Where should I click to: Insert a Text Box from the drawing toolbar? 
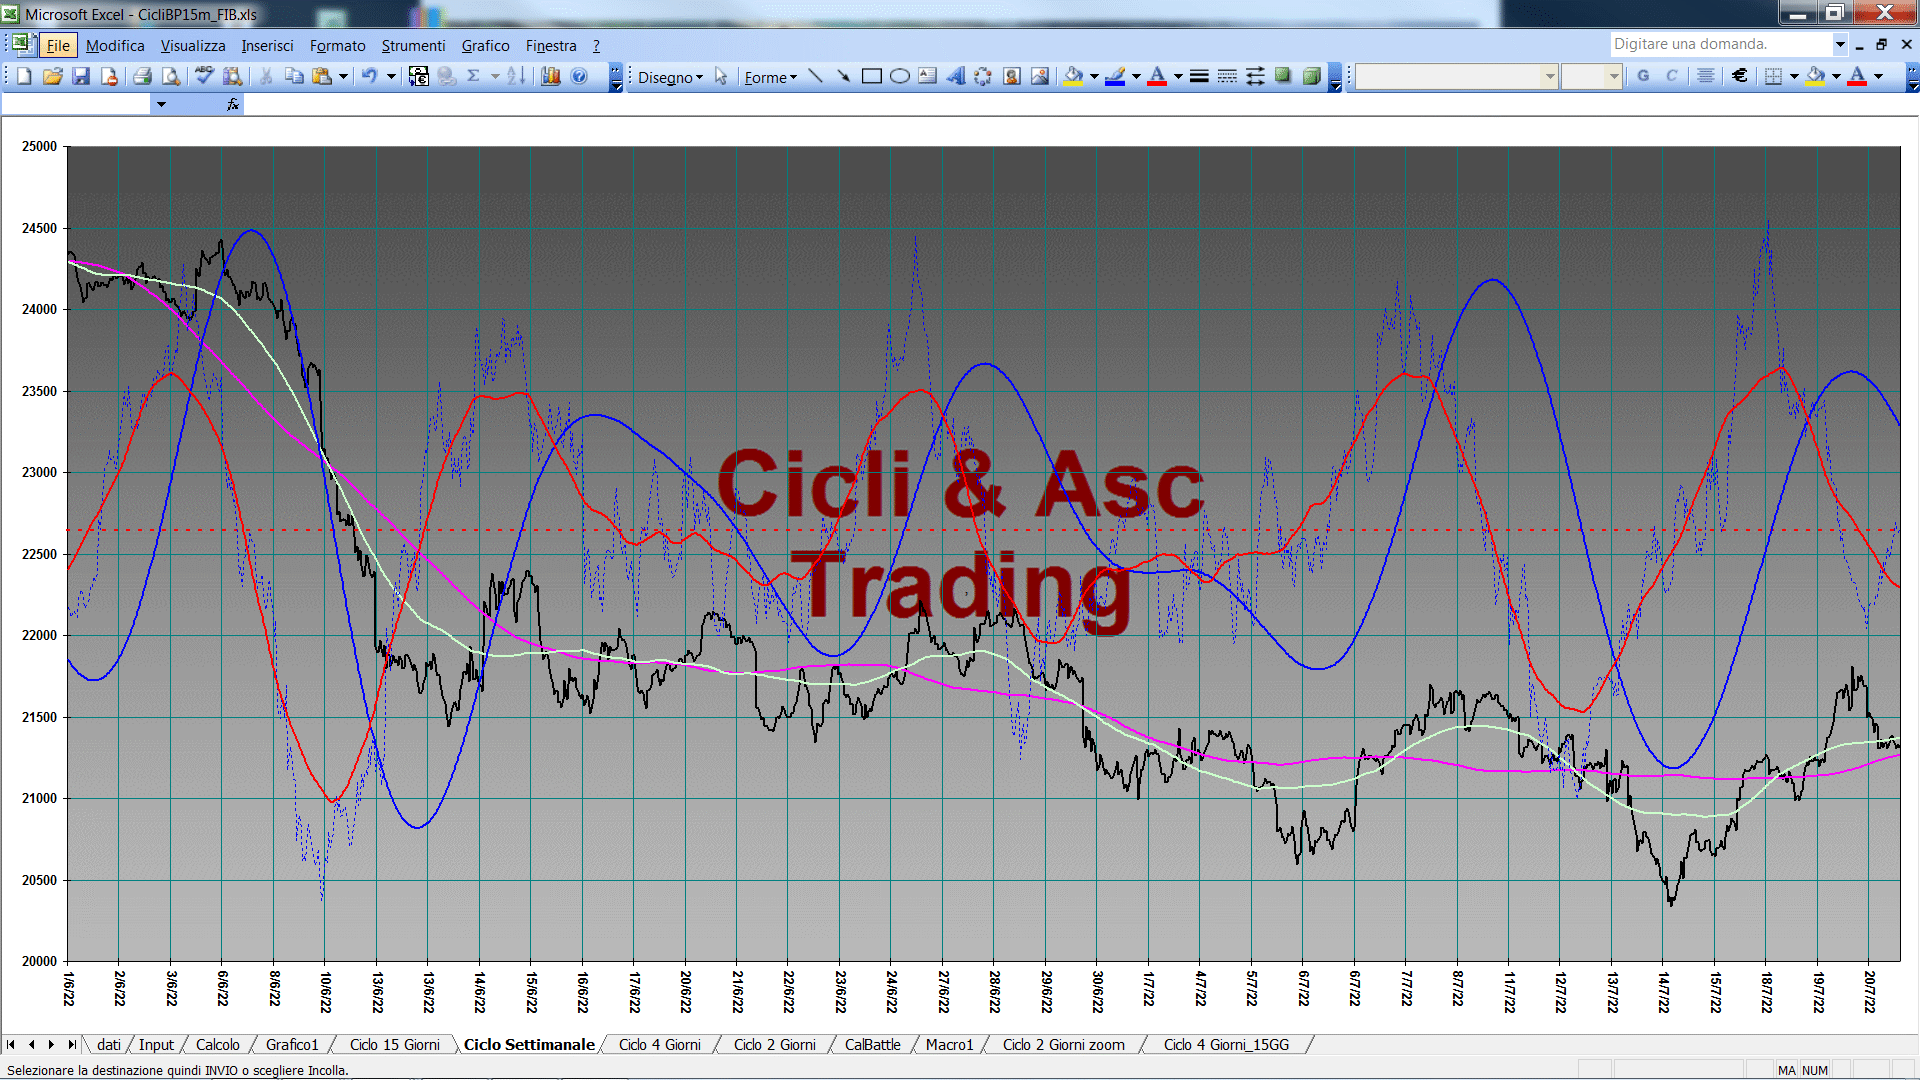(927, 76)
